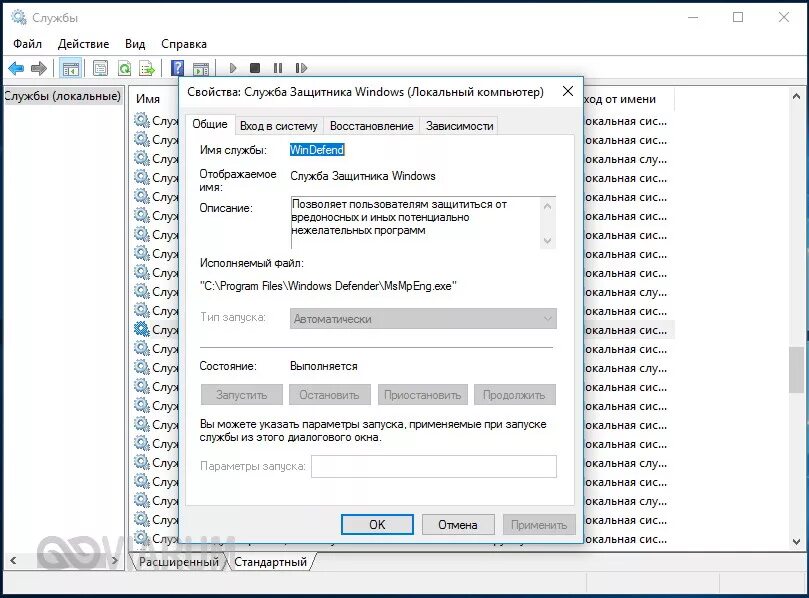Screen dimensions: 809x598
Task: Click the description scroll-up arrow
Action: click(x=547, y=206)
